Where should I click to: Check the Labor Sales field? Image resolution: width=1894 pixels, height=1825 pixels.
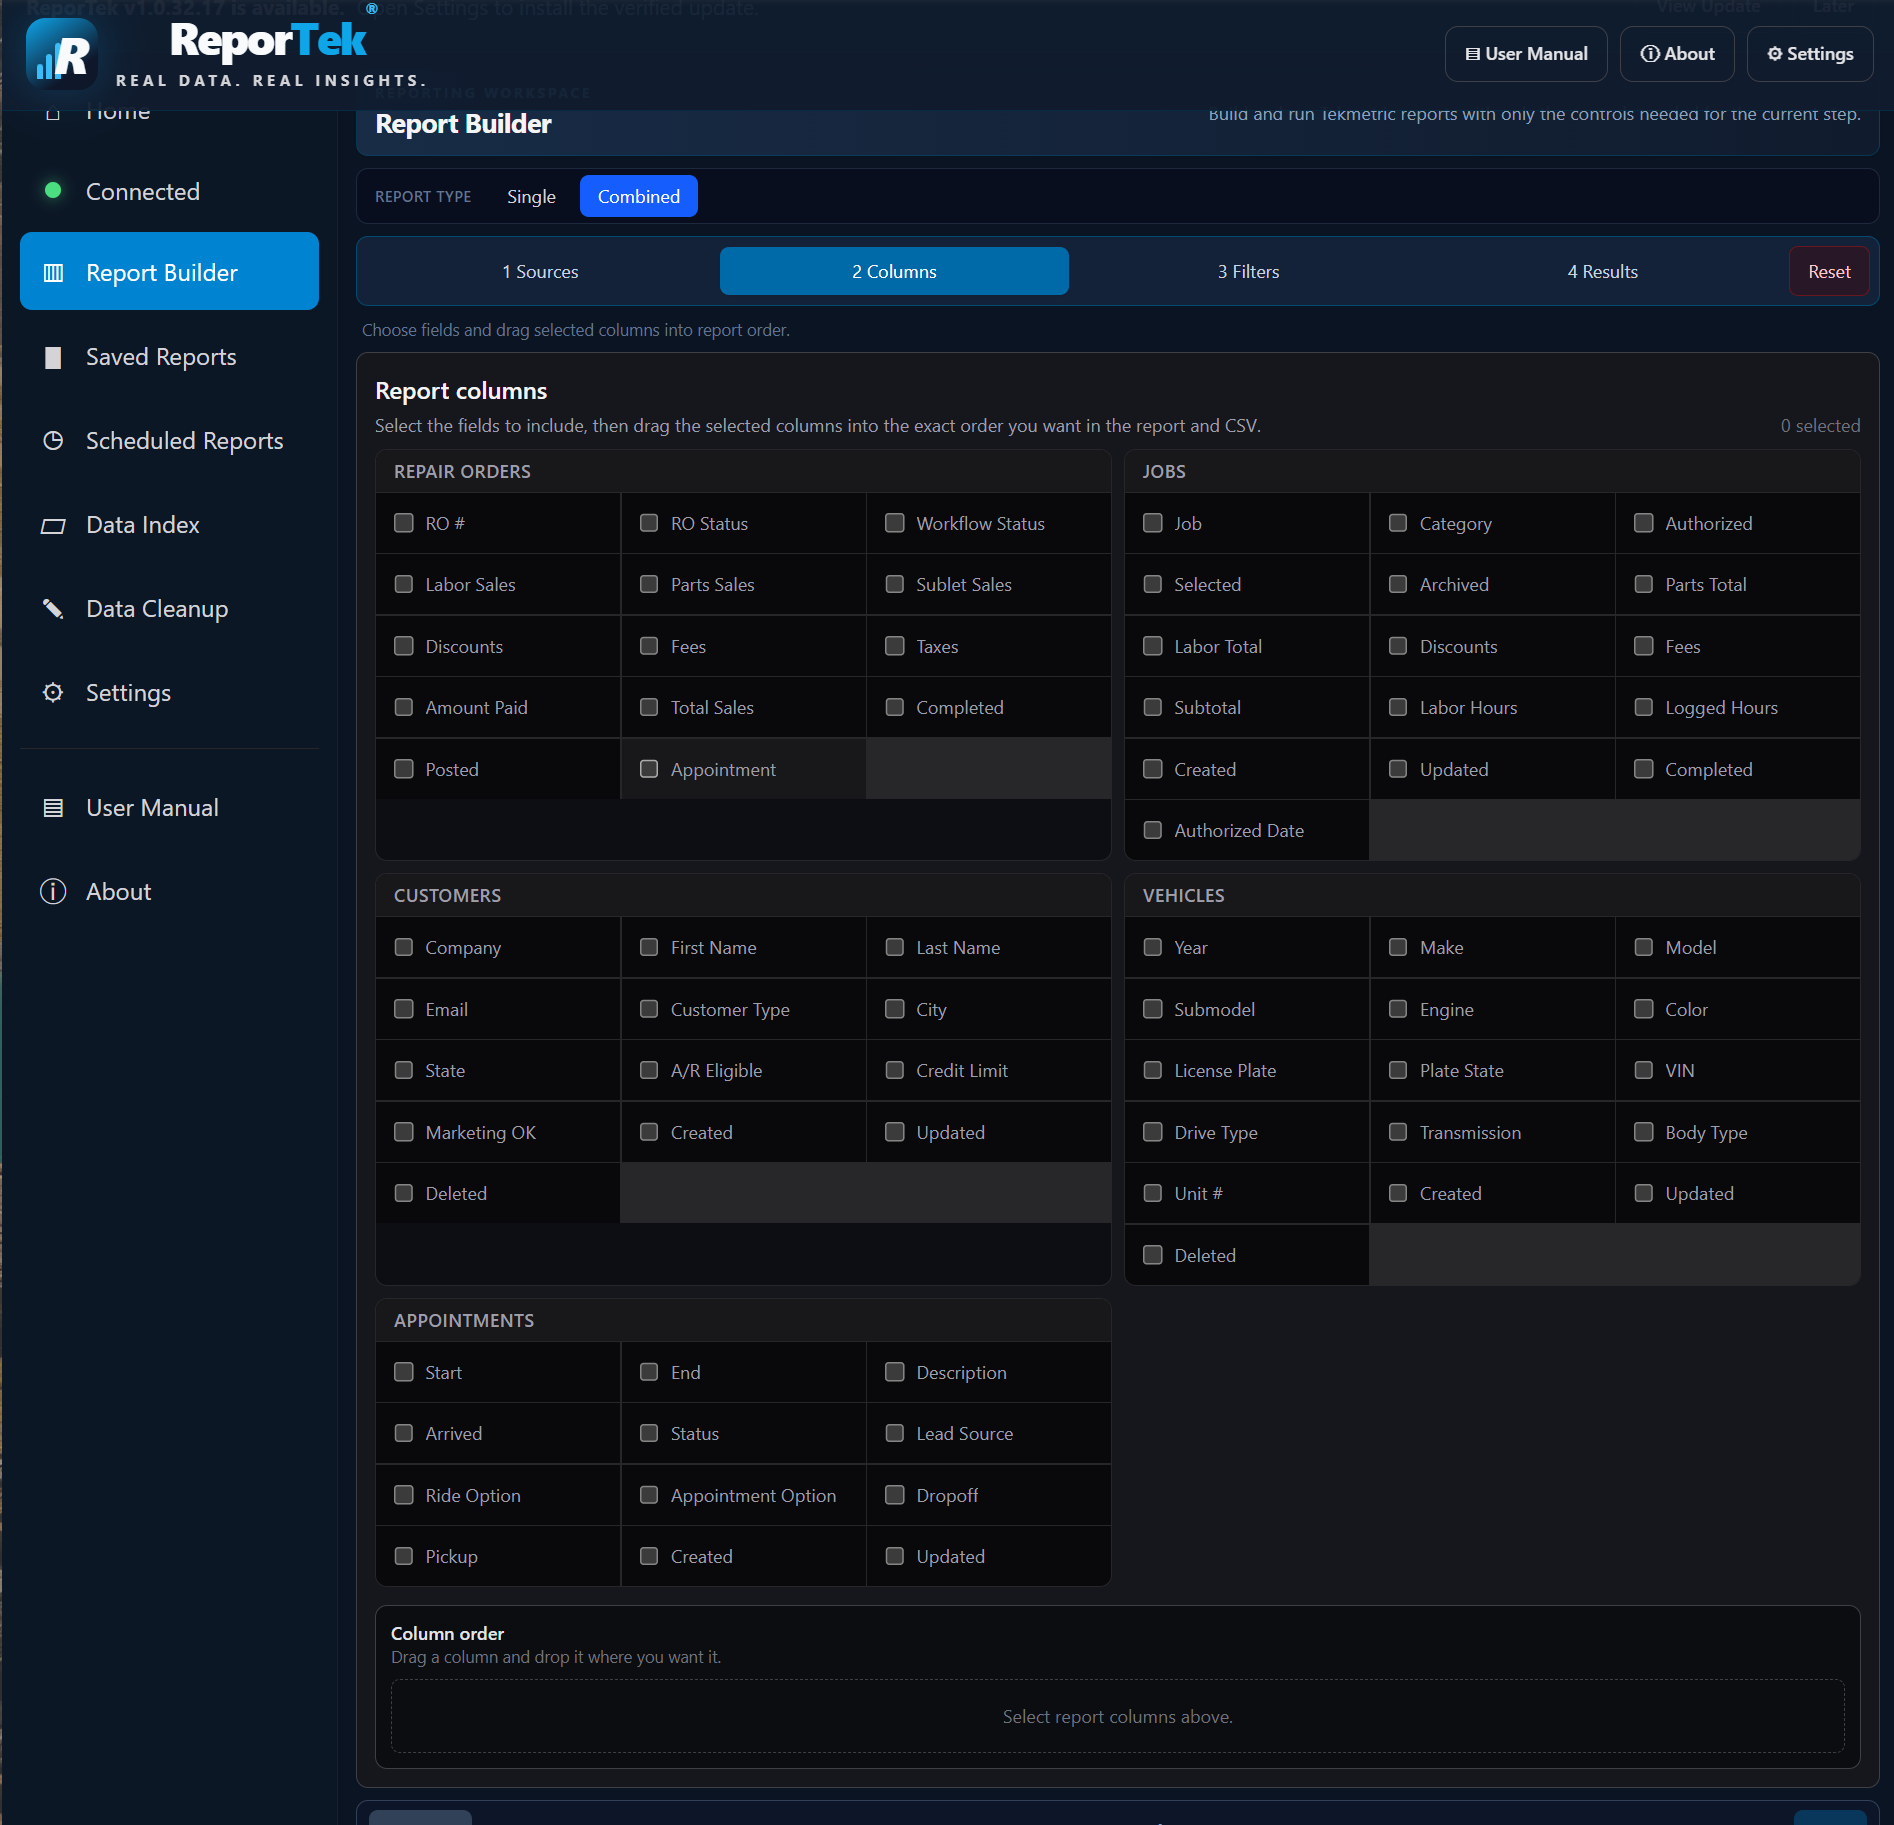[x=404, y=584]
